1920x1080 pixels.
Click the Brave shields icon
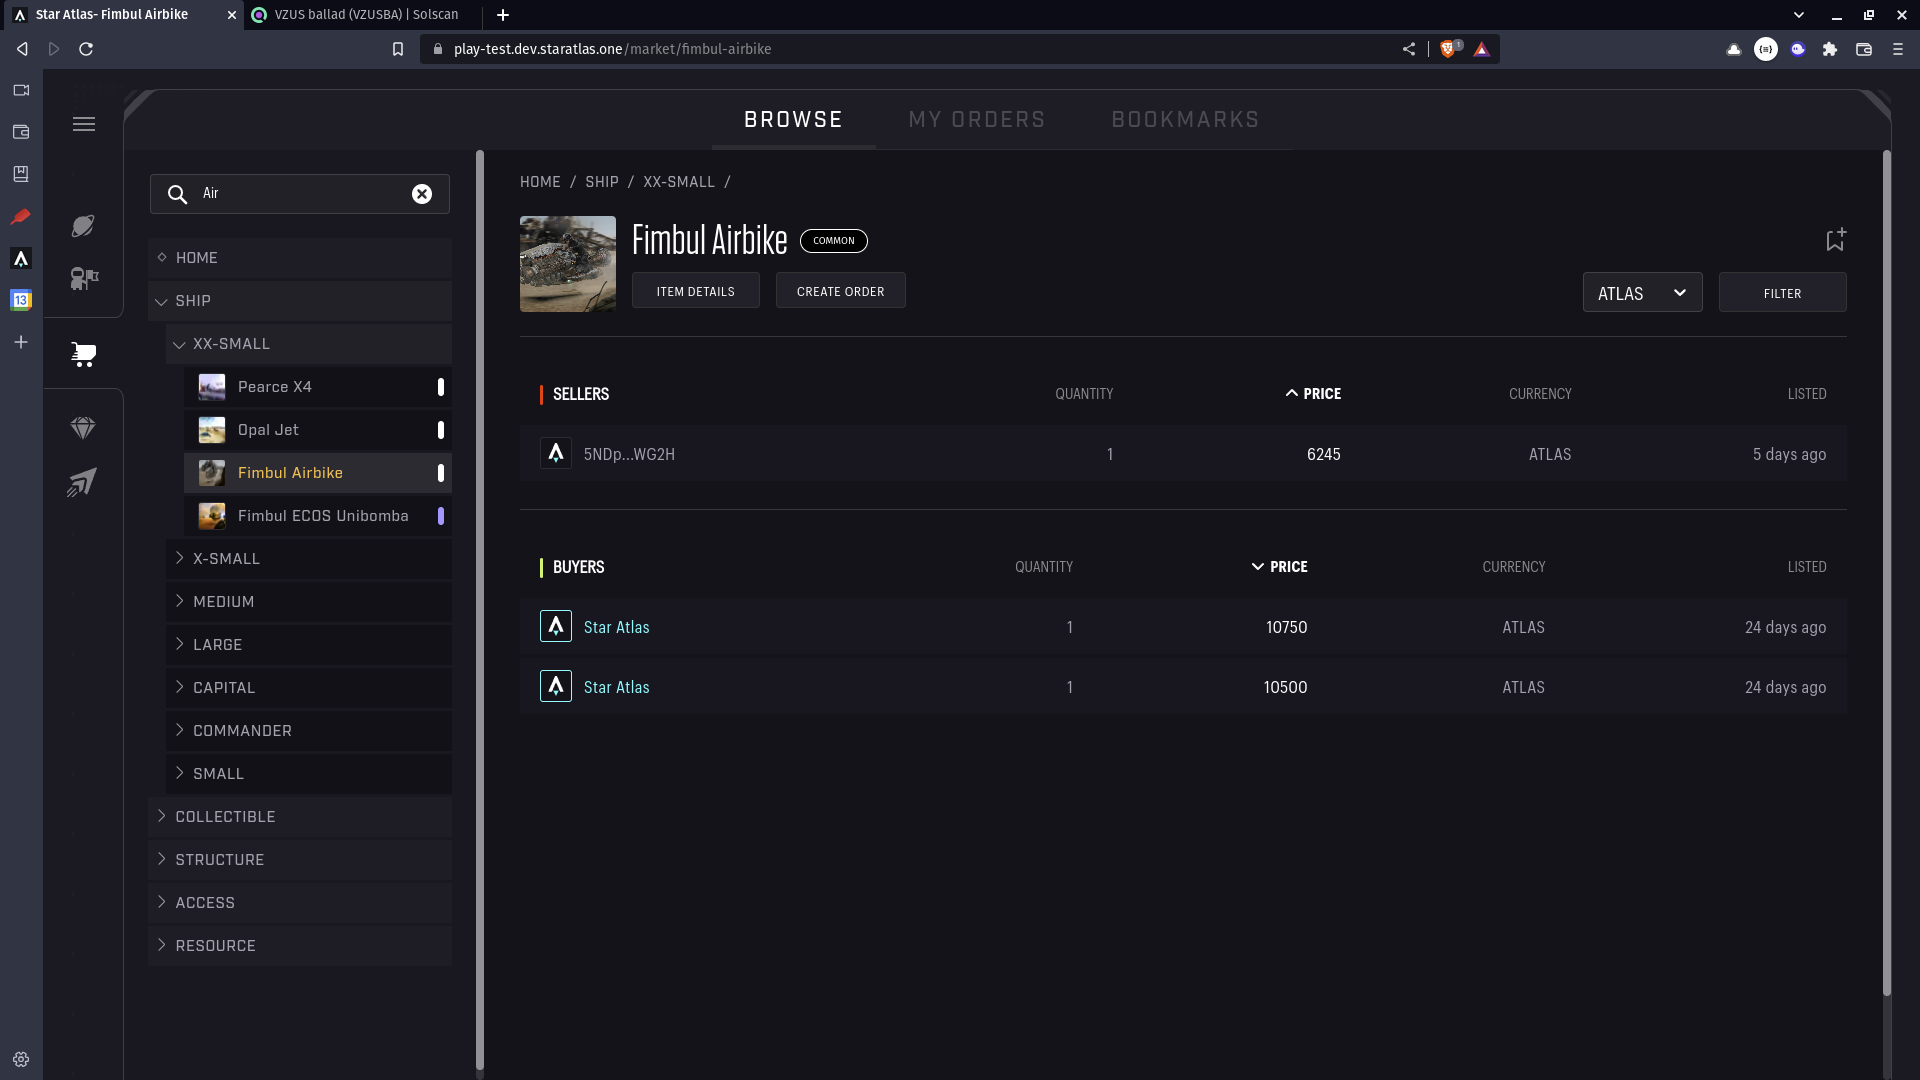click(1449, 49)
